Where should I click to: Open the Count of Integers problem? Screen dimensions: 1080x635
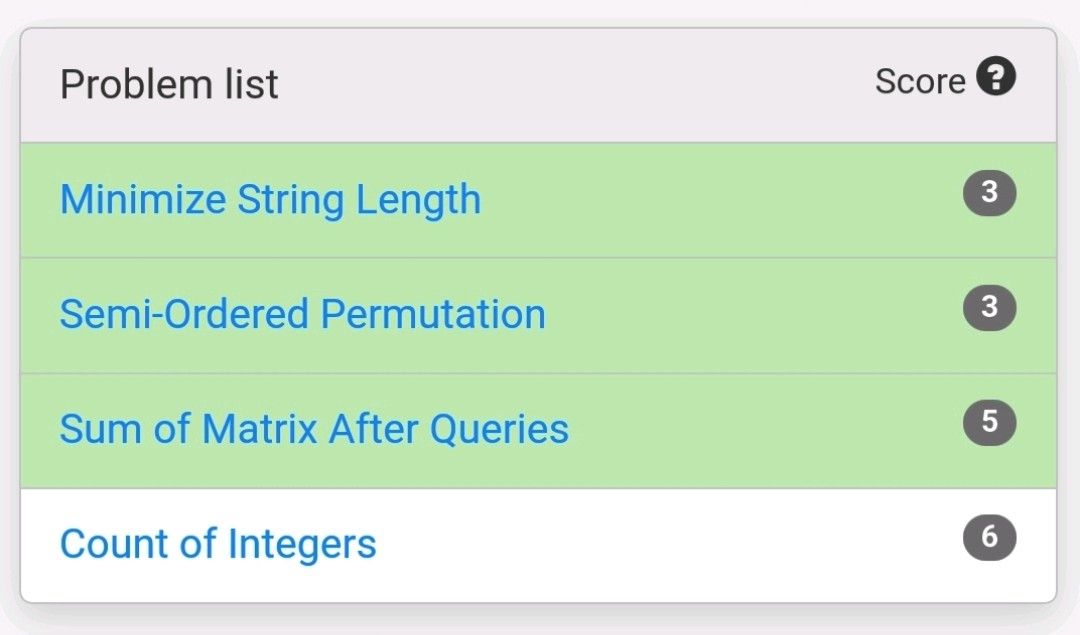tap(218, 545)
